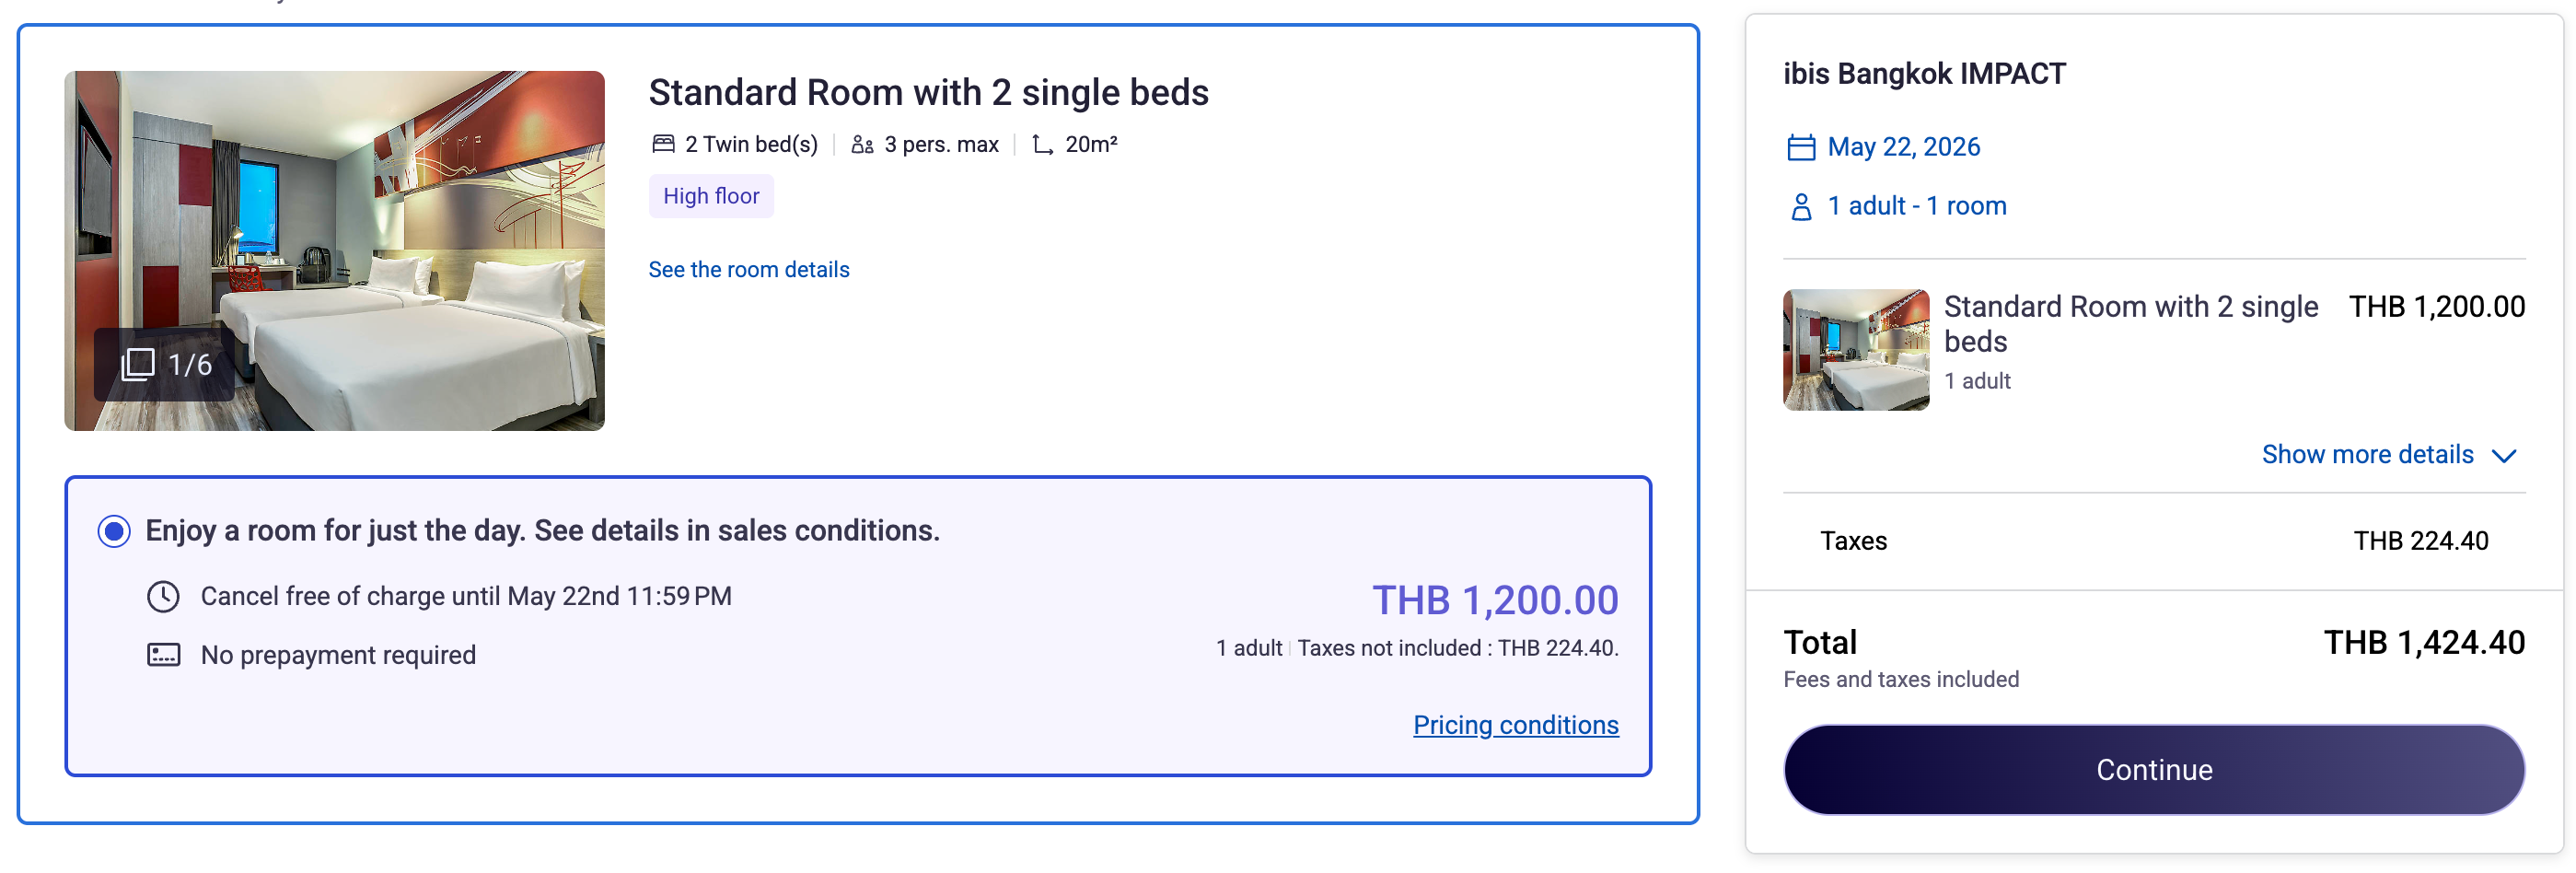Click the Taxes row in the summary
Image resolution: width=2576 pixels, height=873 pixels.
[1854, 540]
